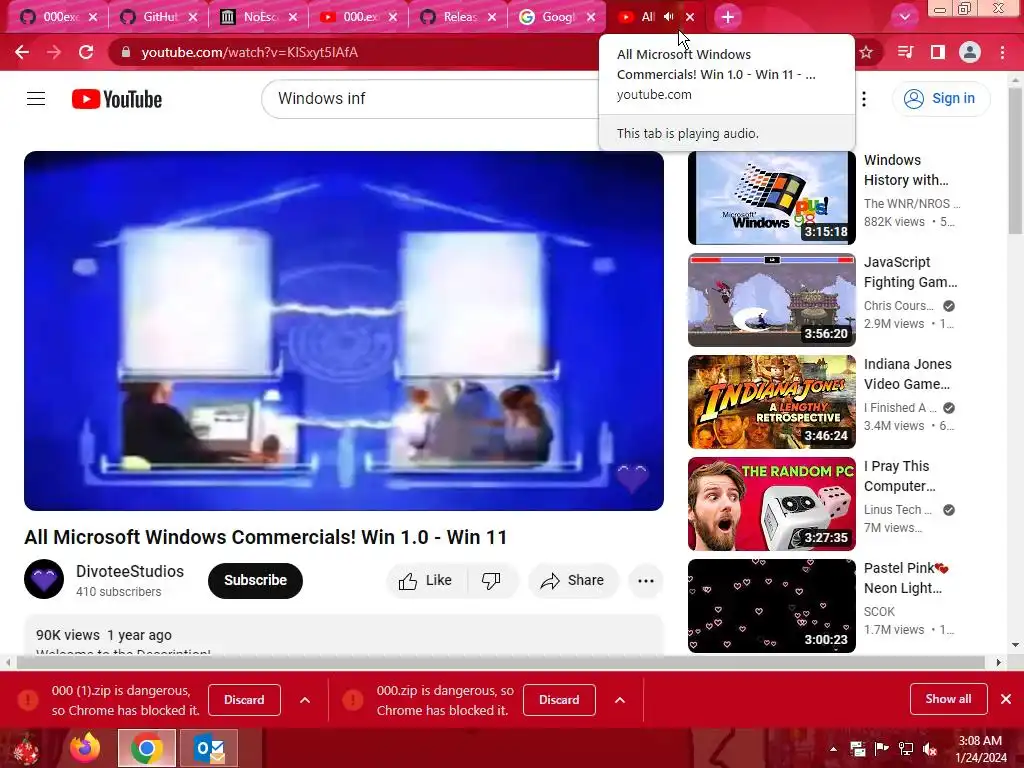
Task: Open the Chrome three-dot menu
Action: [1002, 52]
